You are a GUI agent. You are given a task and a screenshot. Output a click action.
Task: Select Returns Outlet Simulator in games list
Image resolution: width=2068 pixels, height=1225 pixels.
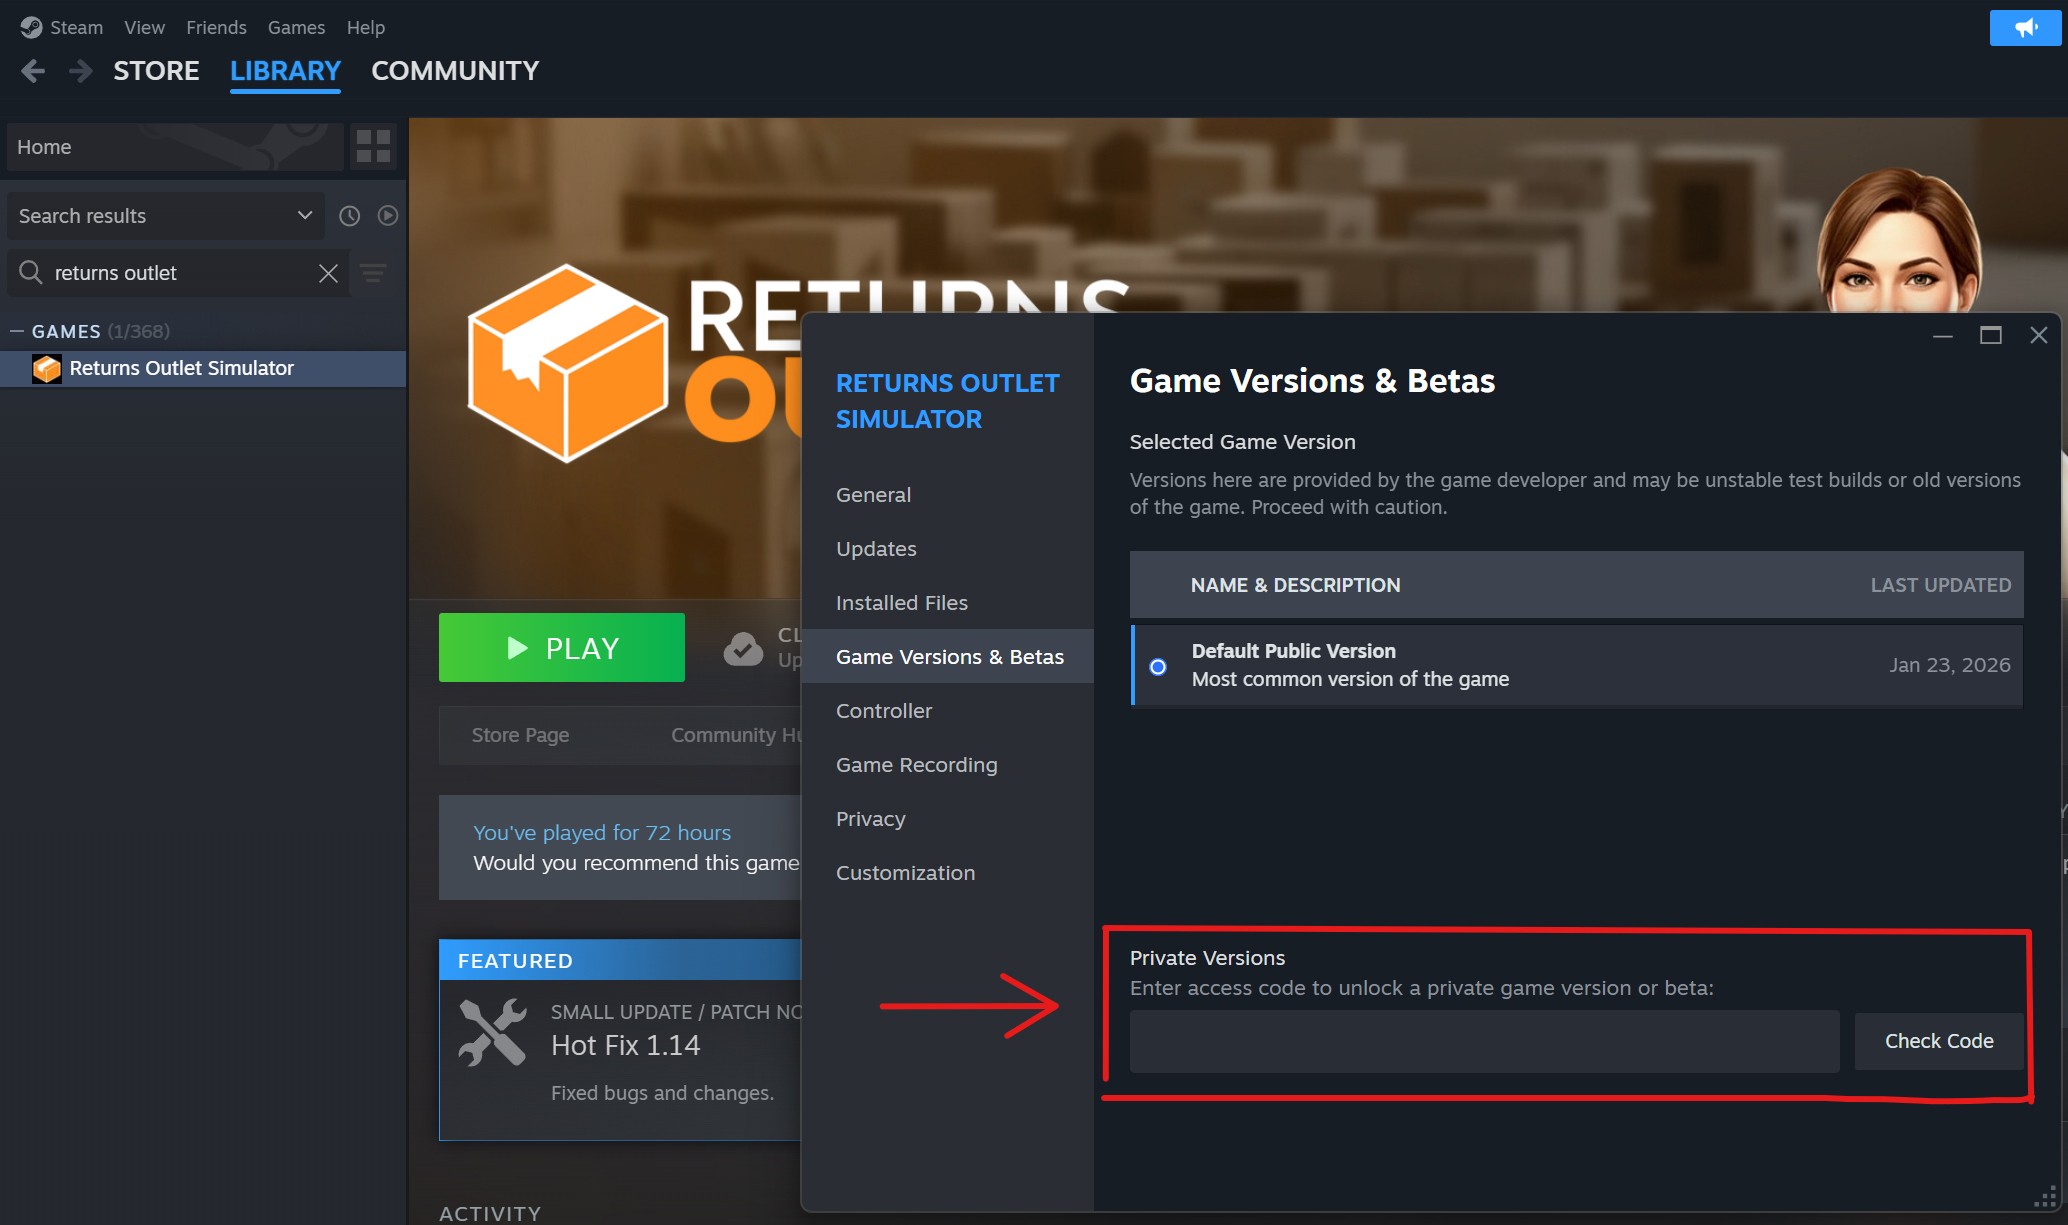[203, 369]
